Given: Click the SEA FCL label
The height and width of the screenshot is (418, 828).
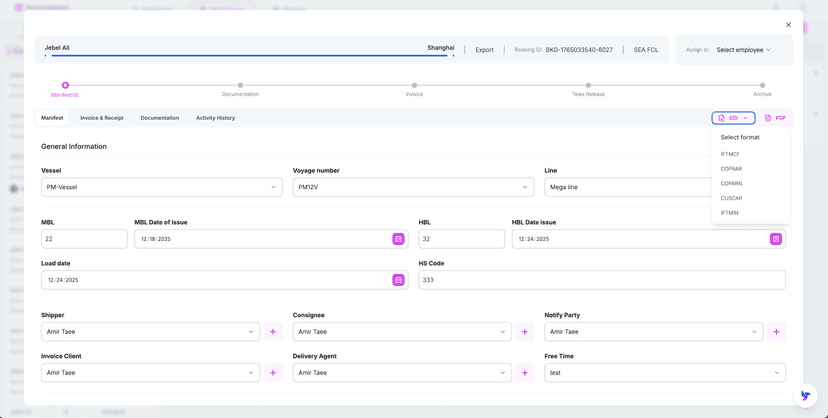Looking at the screenshot, I should (x=646, y=50).
